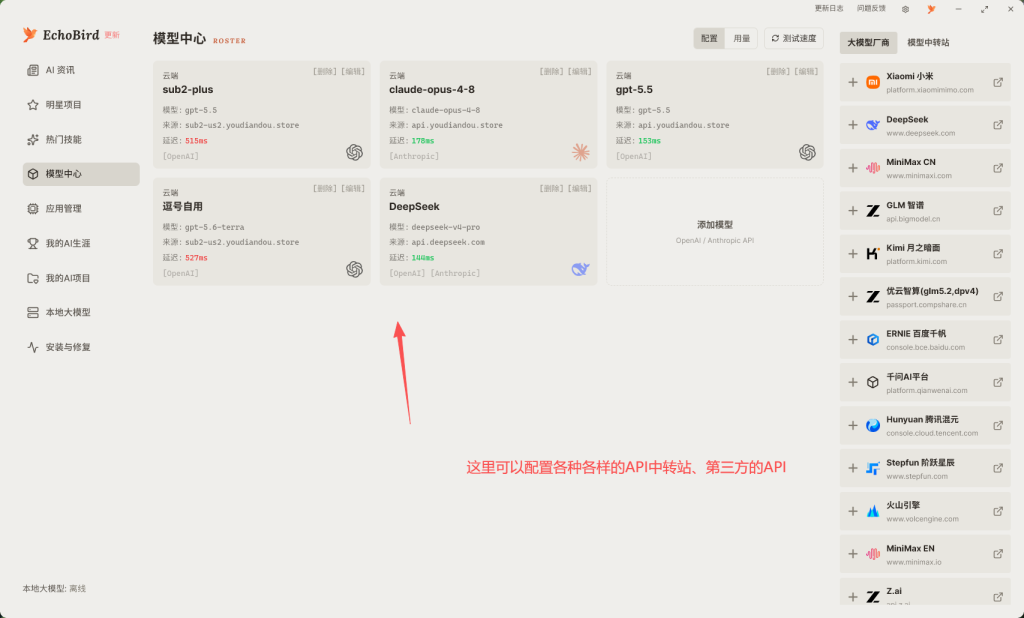Click platform.kimi.com under Kimi 月之暗面
The width and height of the screenshot is (1024, 618).
(x=916, y=261)
